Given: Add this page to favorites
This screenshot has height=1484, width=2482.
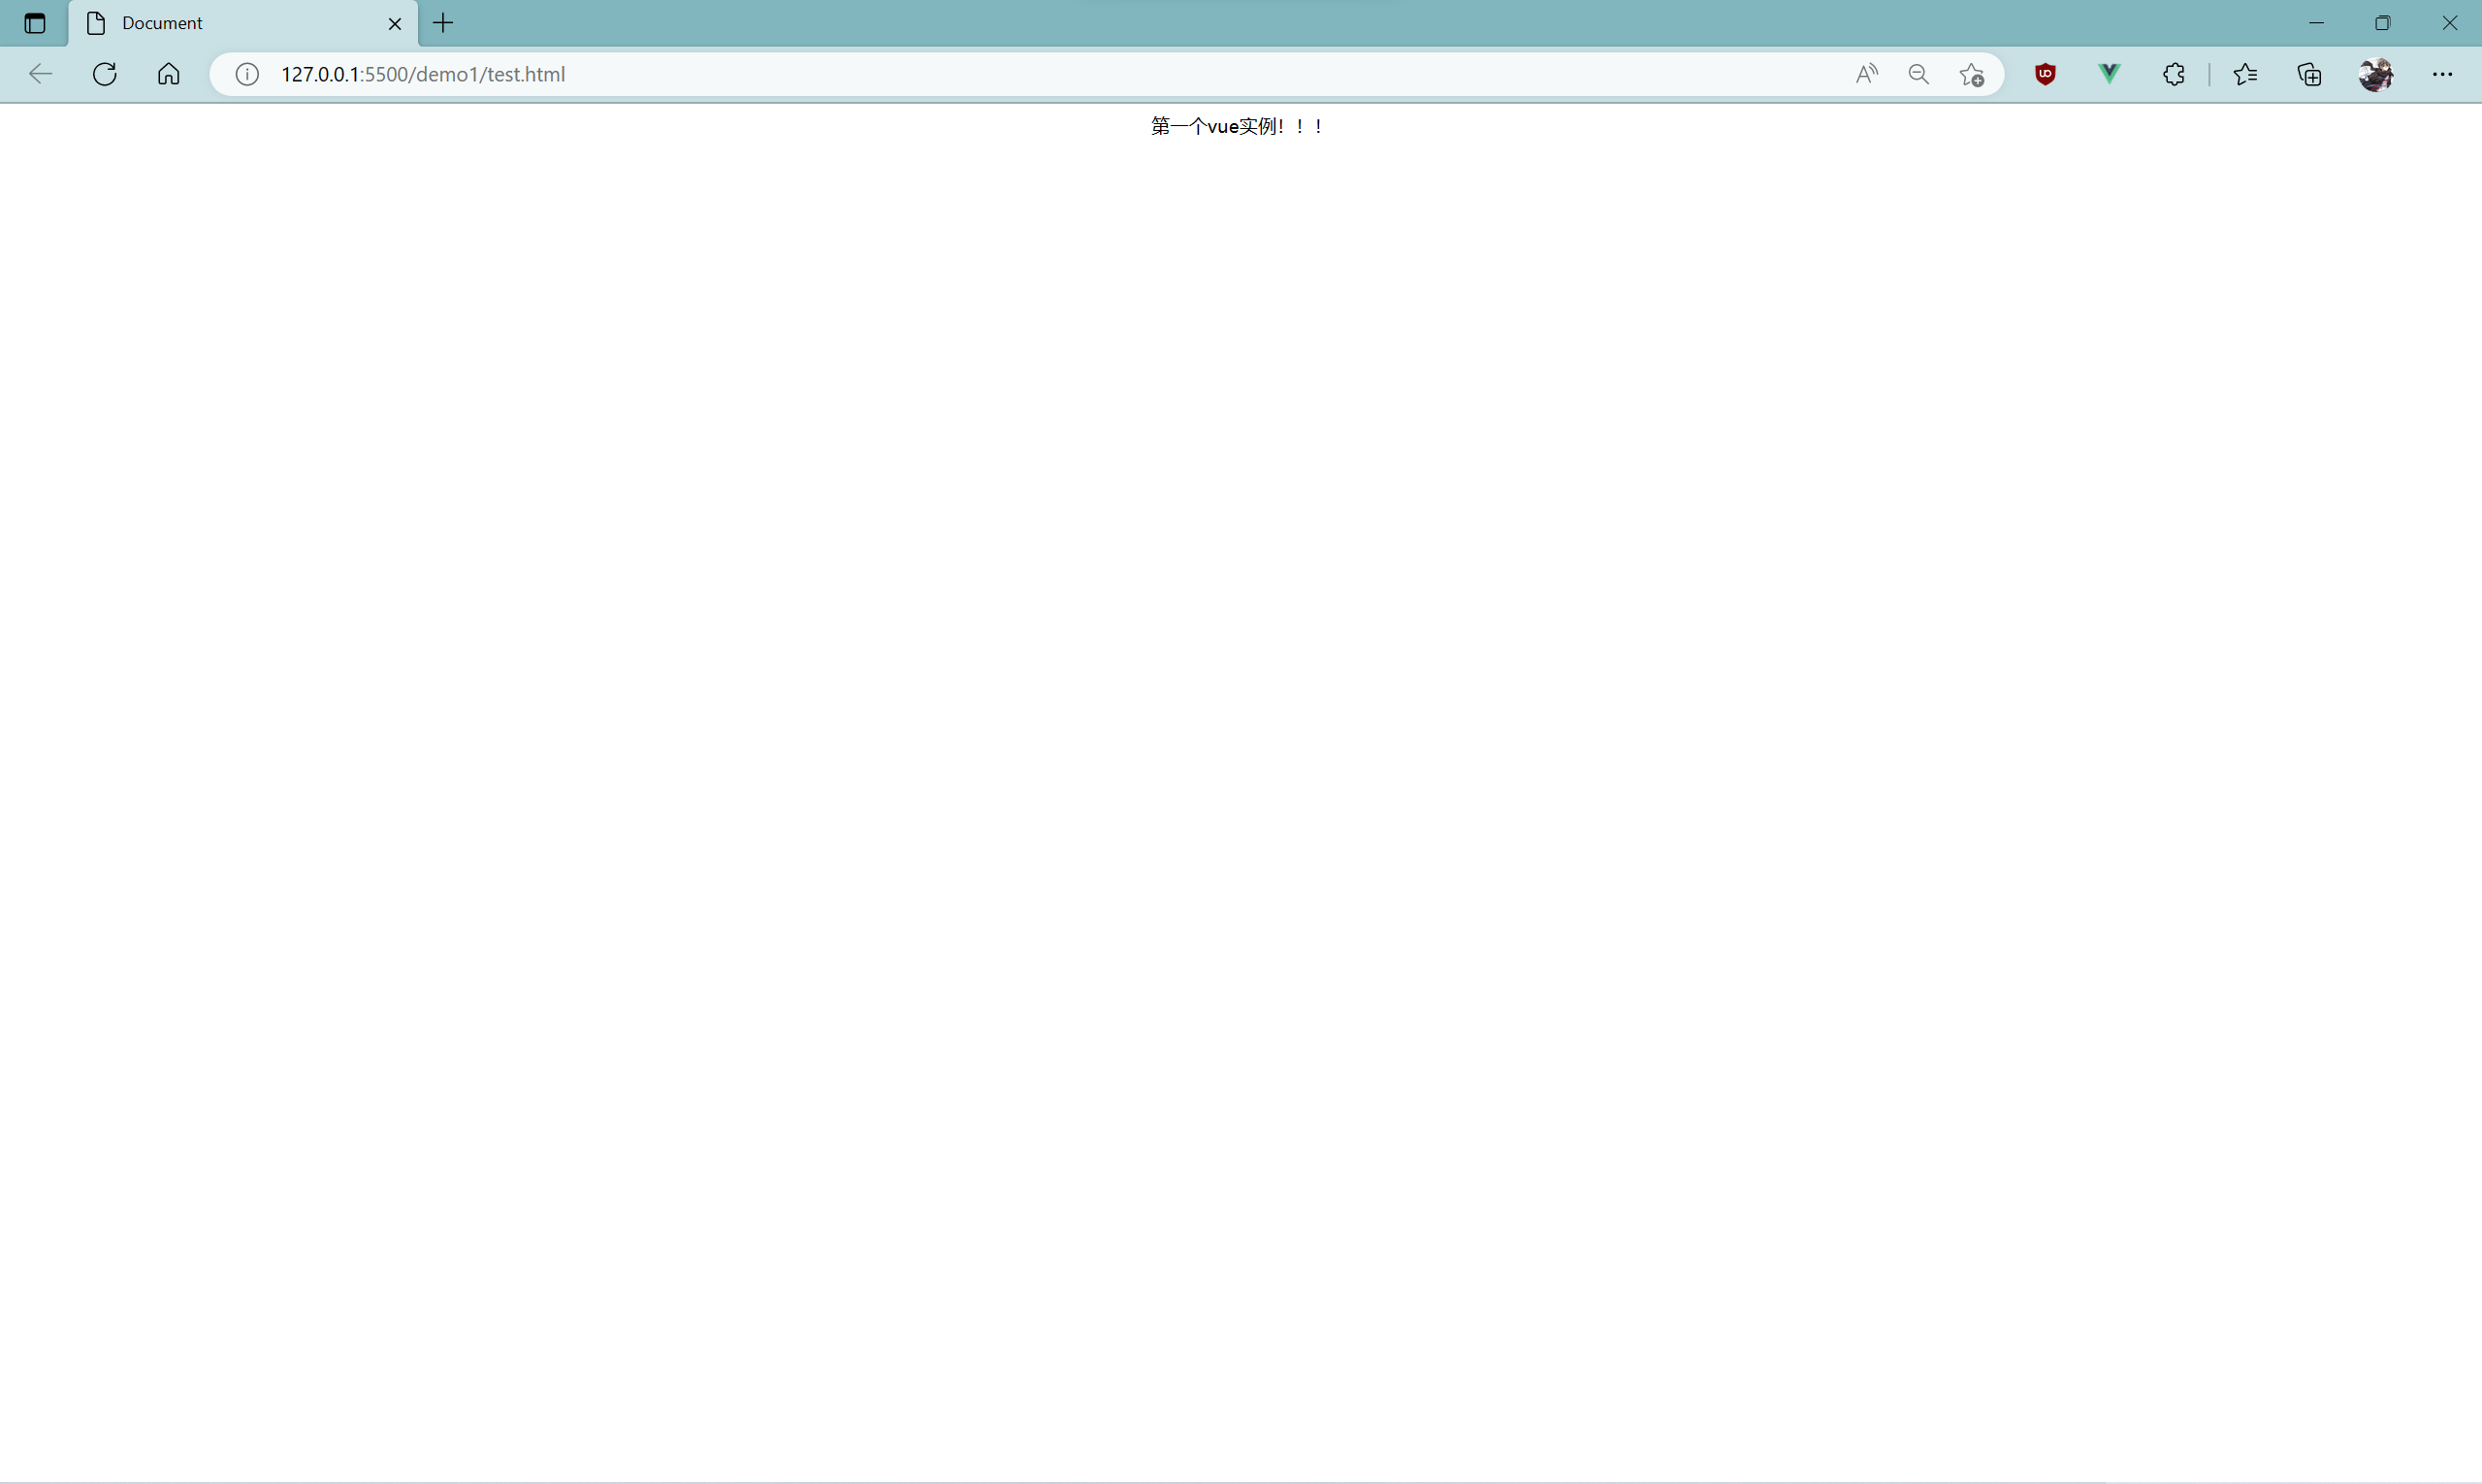Looking at the screenshot, I should (x=1971, y=74).
